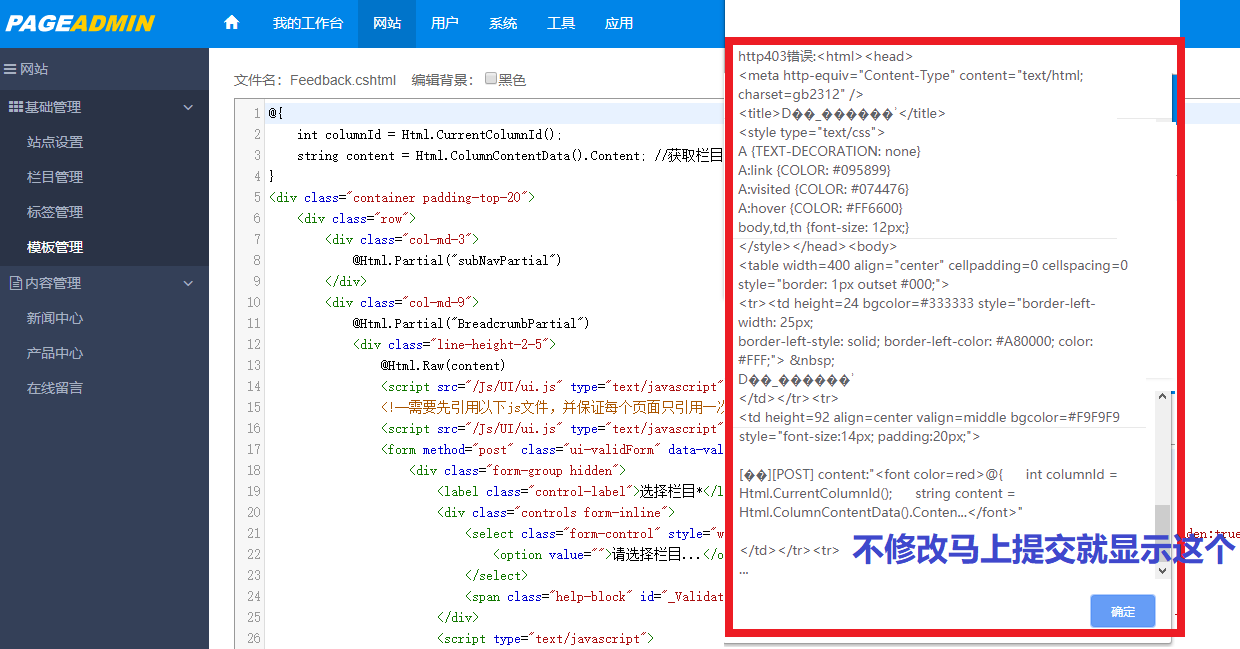Screen dimensions: 1240x649
Task: Open 我的工作台 in the top menu
Action: tap(308, 23)
